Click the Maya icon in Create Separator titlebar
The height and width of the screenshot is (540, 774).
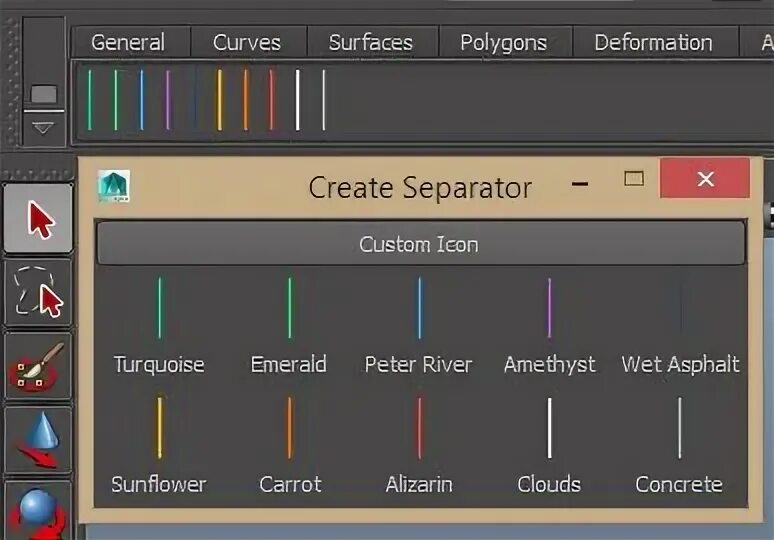(113, 187)
